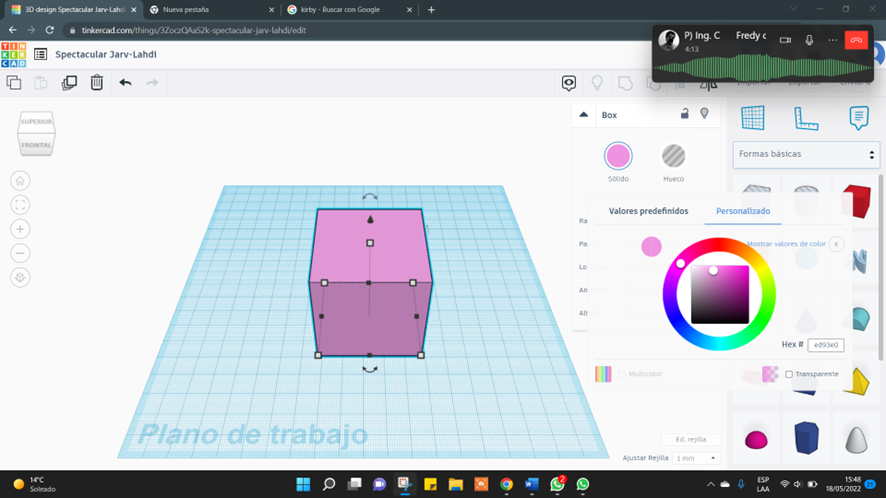Screen dimensions: 886x498
Task: Click Mostrar valores de color link
Action: pos(786,244)
